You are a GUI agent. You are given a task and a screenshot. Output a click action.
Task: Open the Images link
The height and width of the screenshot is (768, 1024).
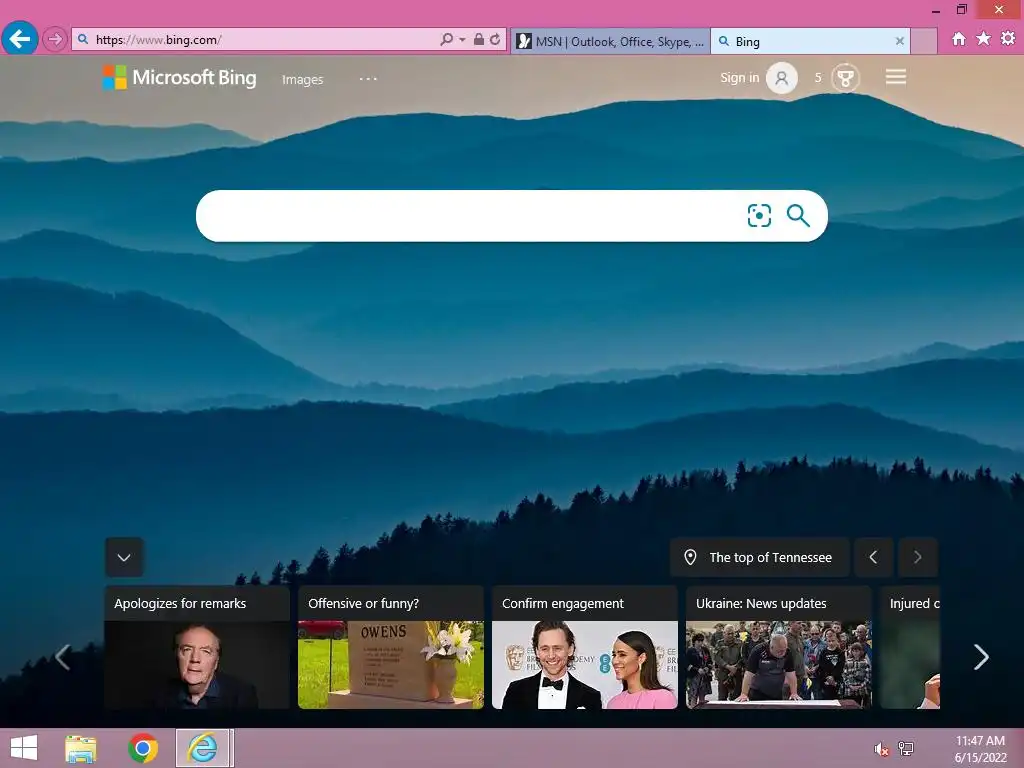click(x=302, y=80)
